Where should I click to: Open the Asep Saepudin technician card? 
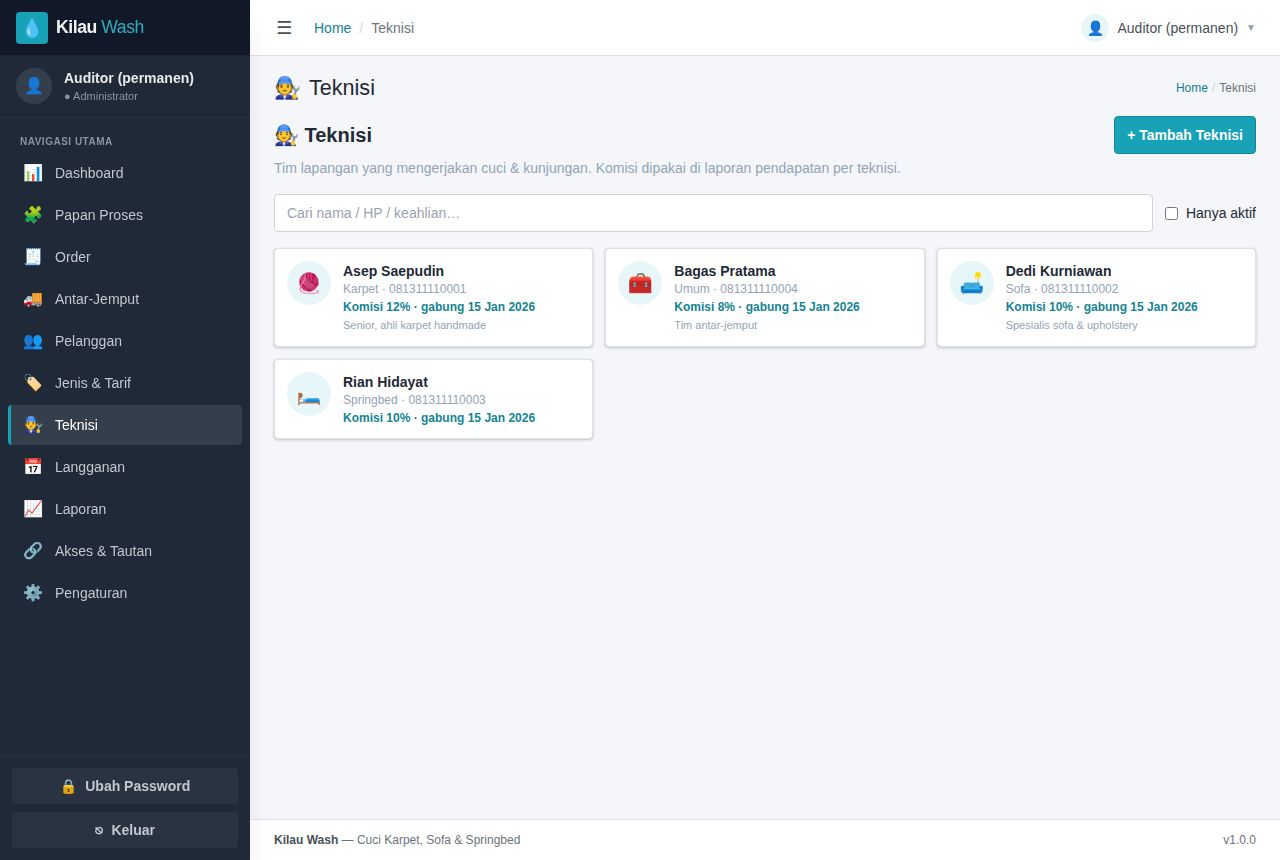click(x=433, y=298)
